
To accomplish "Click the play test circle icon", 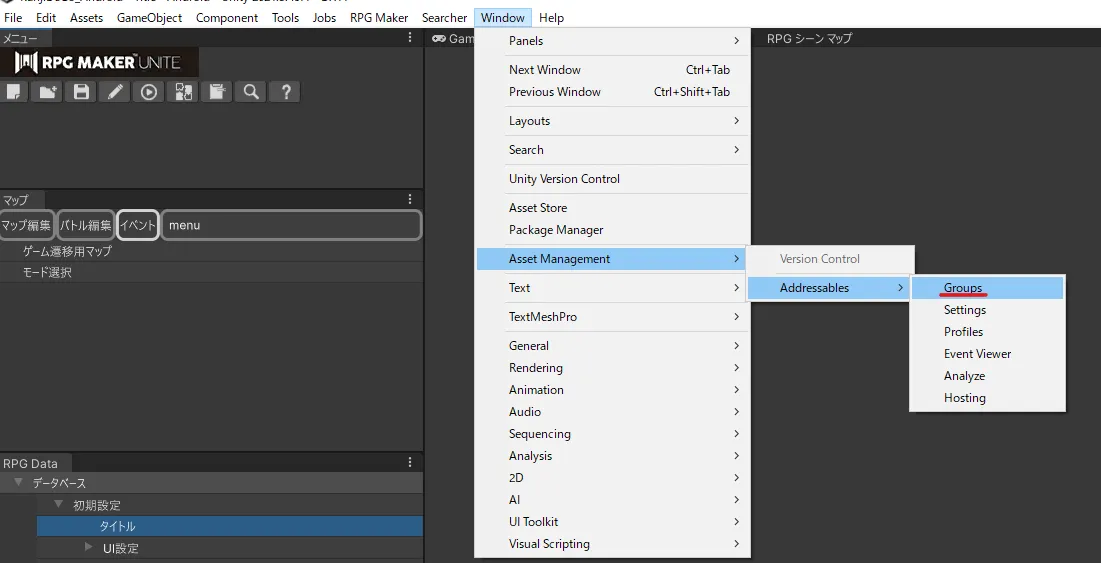I will coord(149,92).
